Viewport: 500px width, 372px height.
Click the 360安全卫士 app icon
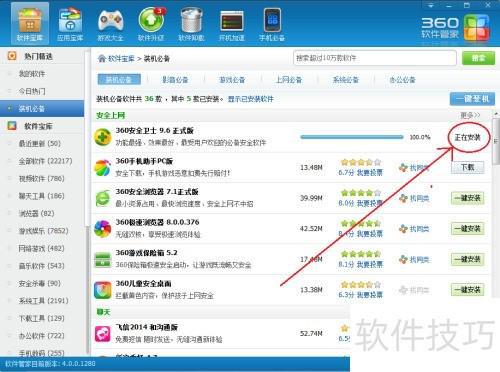tap(103, 137)
